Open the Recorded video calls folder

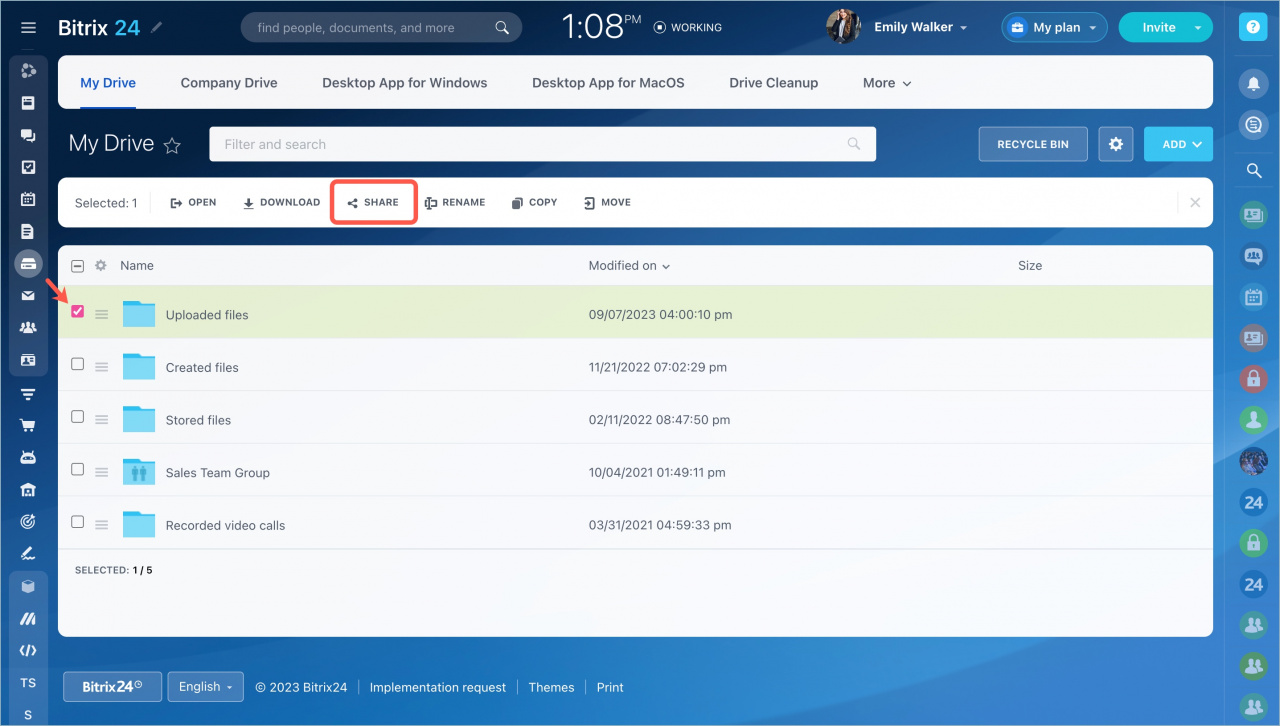click(x=225, y=525)
